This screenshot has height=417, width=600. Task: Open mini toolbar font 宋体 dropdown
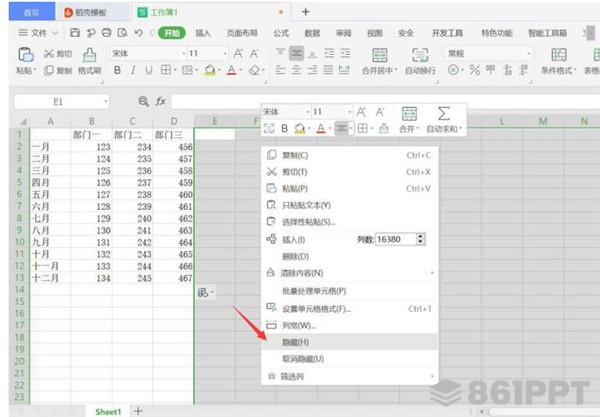pyautogui.click(x=307, y=112)
